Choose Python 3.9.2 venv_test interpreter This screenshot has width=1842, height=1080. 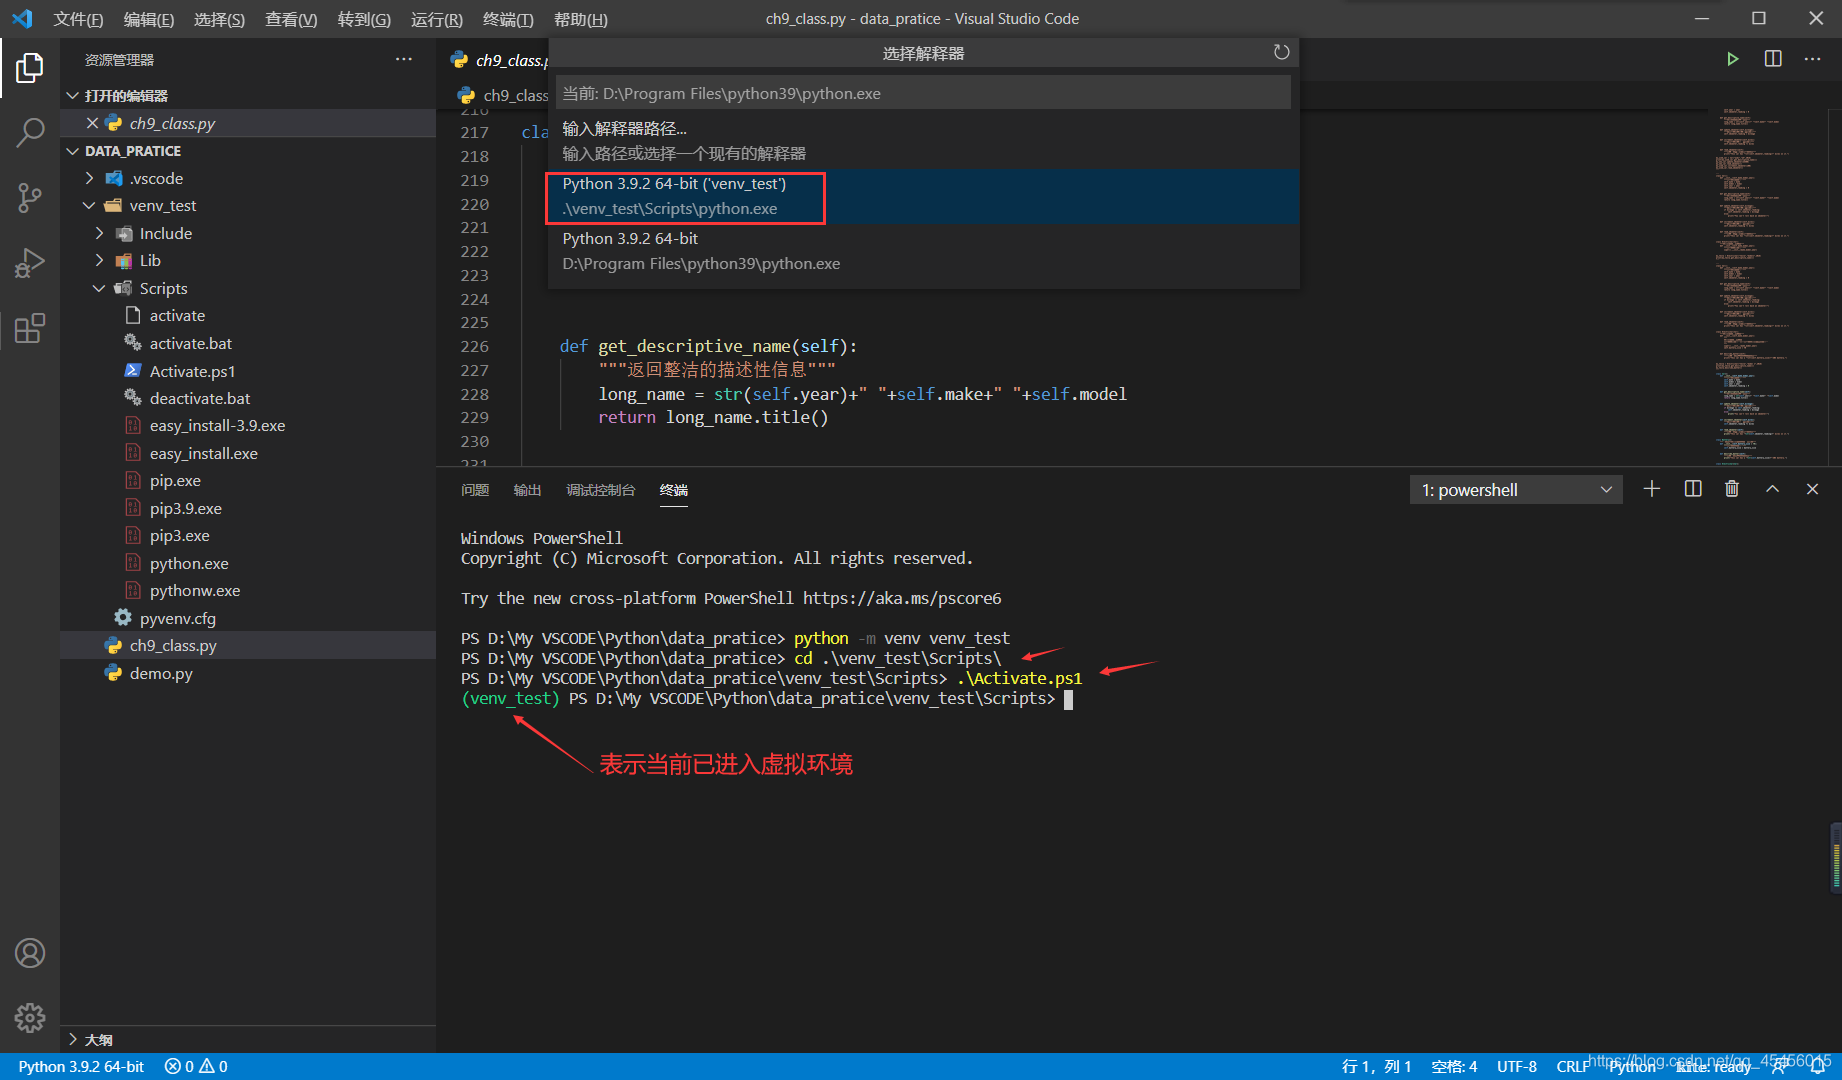tap(923, 196)
